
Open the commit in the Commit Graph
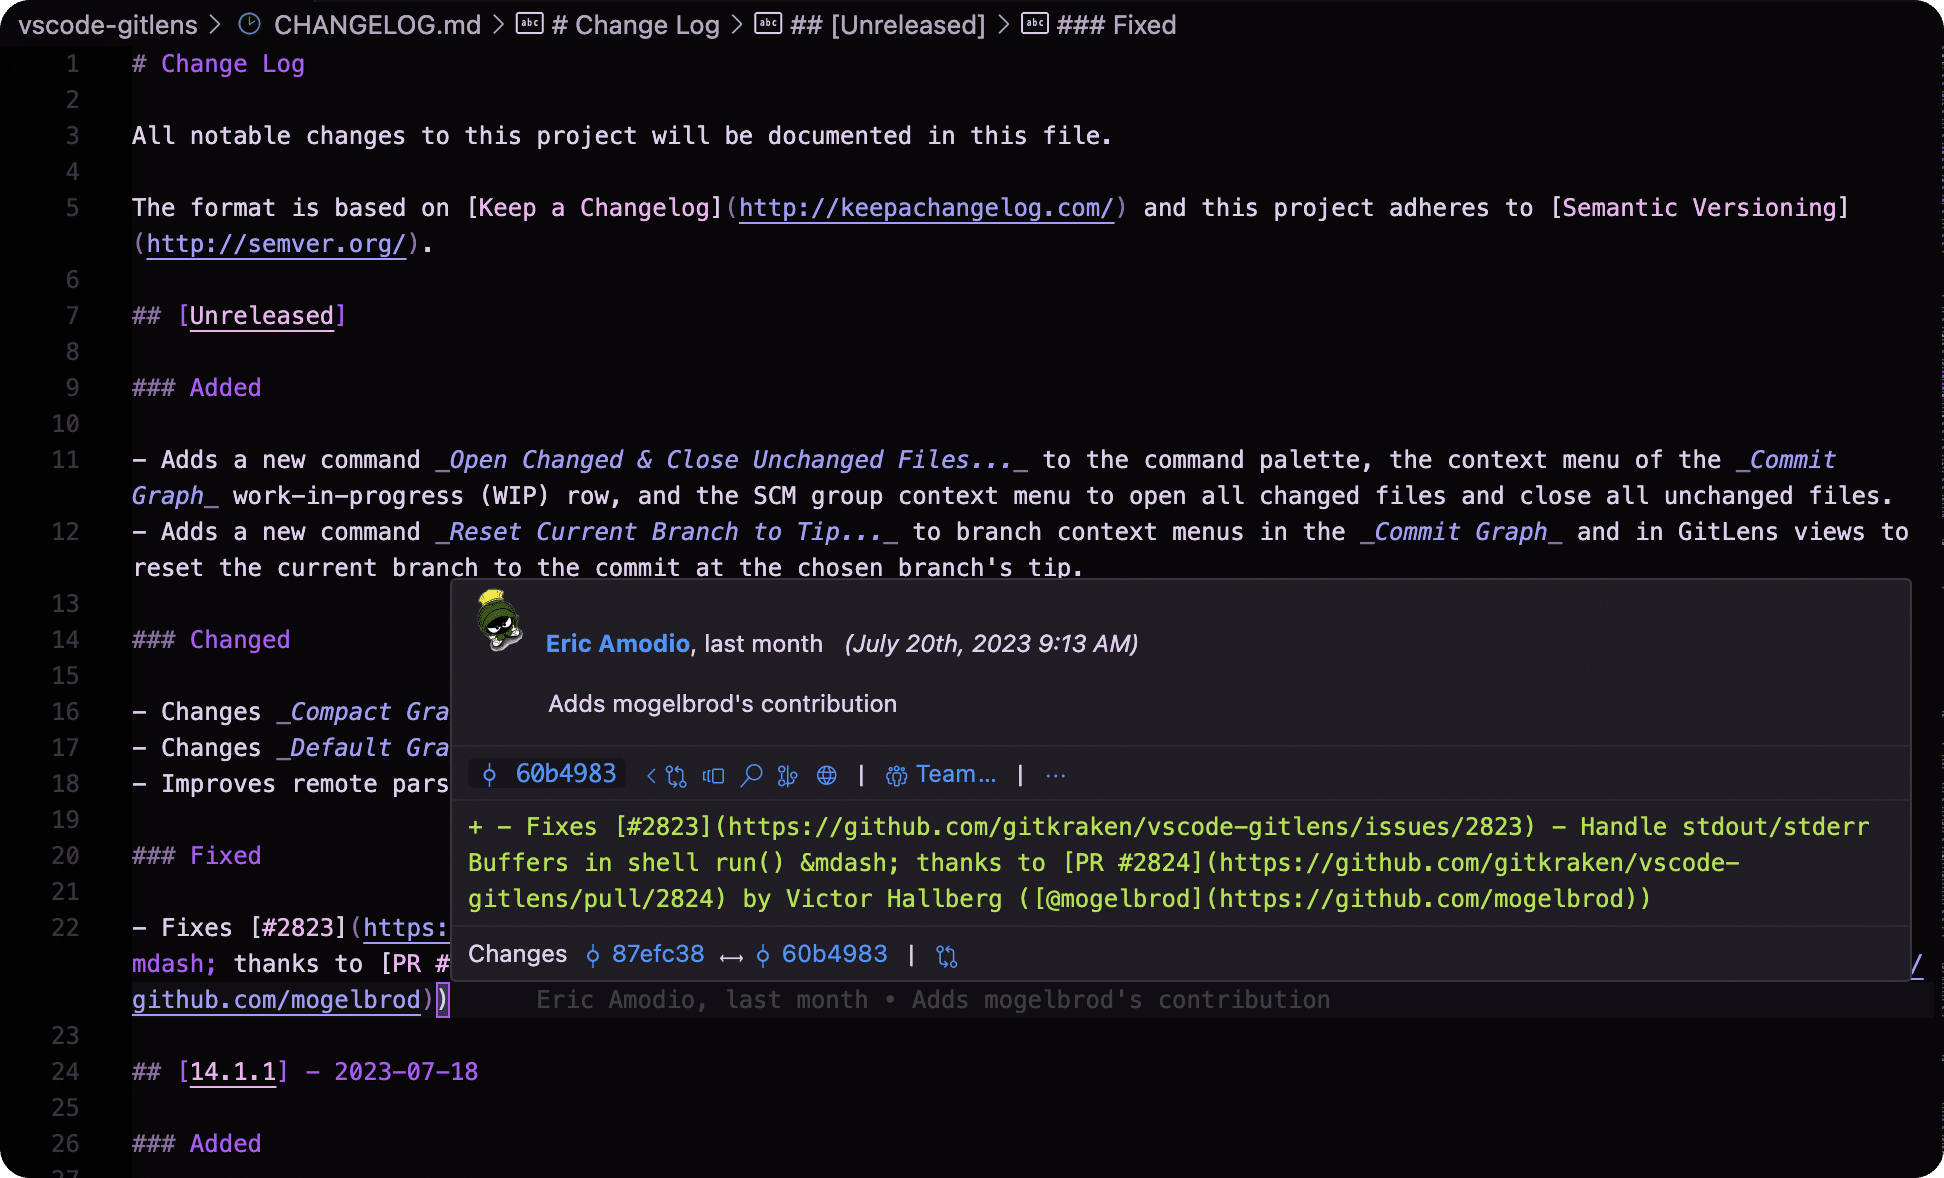click(x=789, y=775)
